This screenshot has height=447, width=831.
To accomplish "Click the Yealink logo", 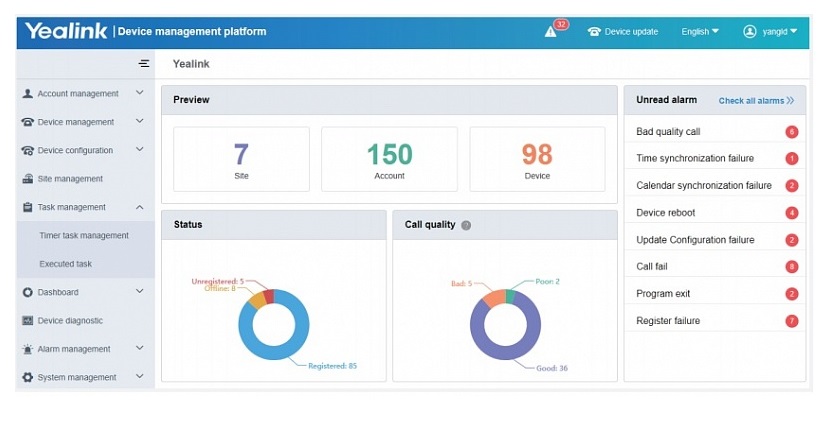I will 66,31.
